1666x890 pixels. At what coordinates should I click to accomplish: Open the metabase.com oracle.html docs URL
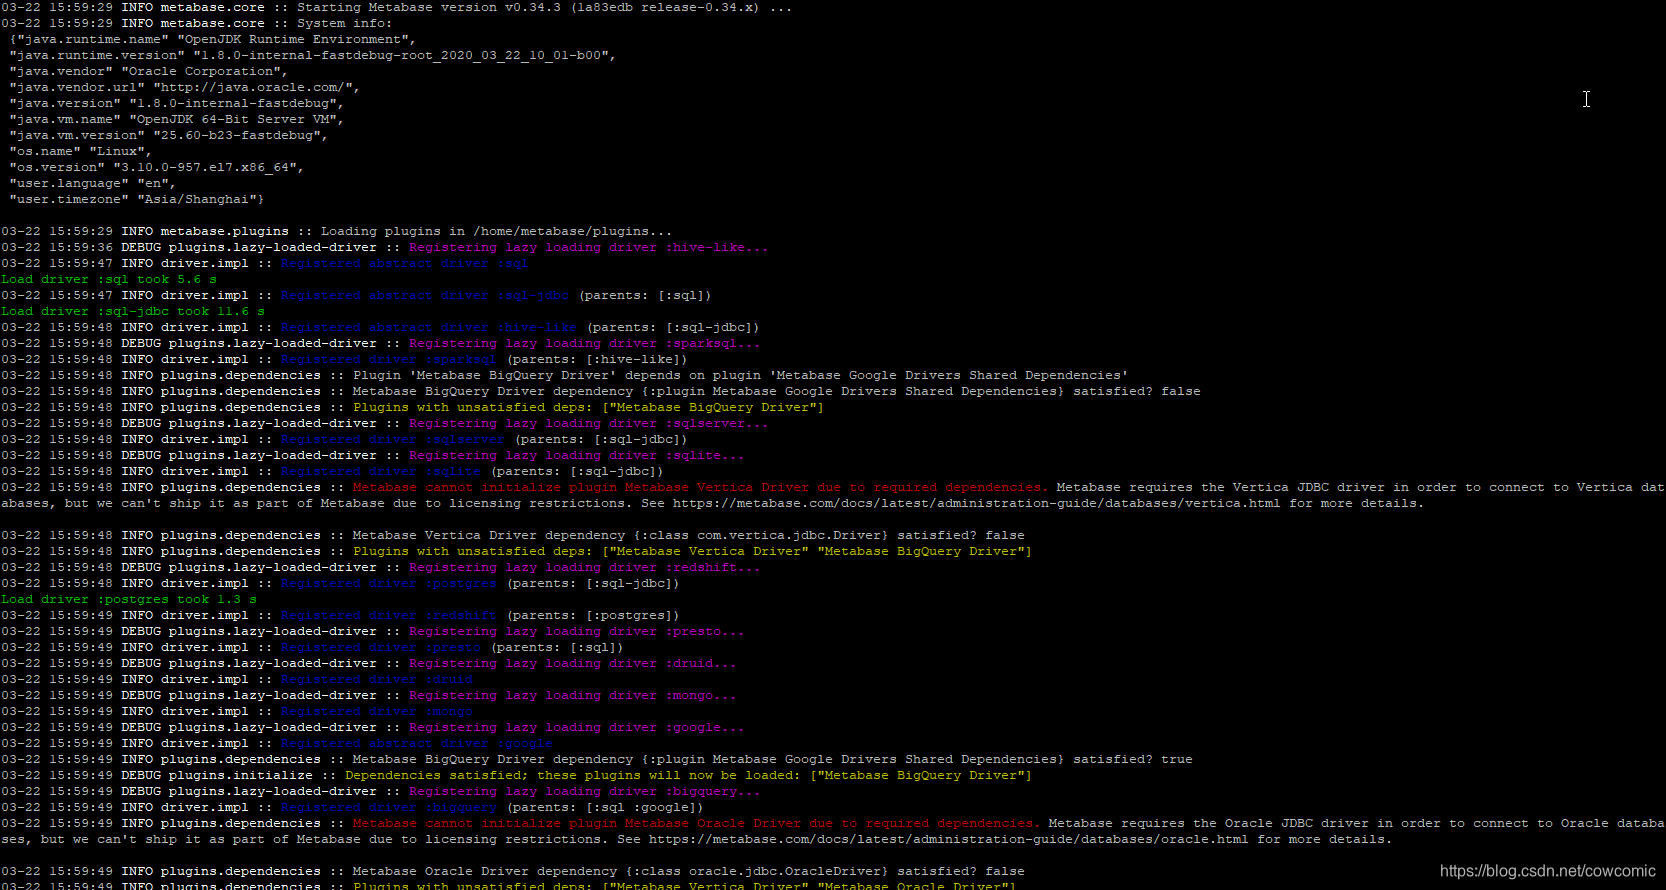[948, 839]
